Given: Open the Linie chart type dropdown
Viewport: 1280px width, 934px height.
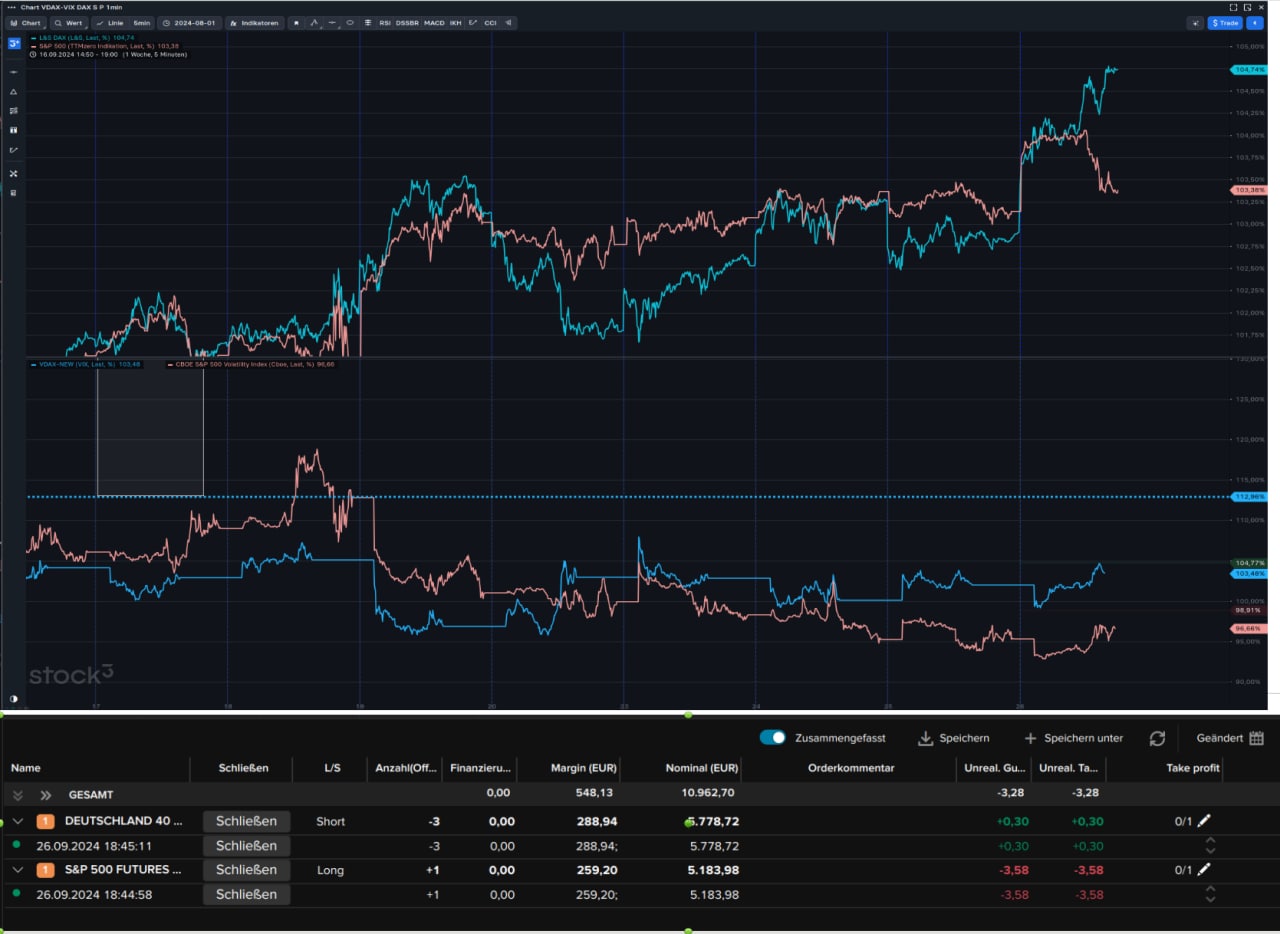Looking at the screenshot, I should click(114, 22).
